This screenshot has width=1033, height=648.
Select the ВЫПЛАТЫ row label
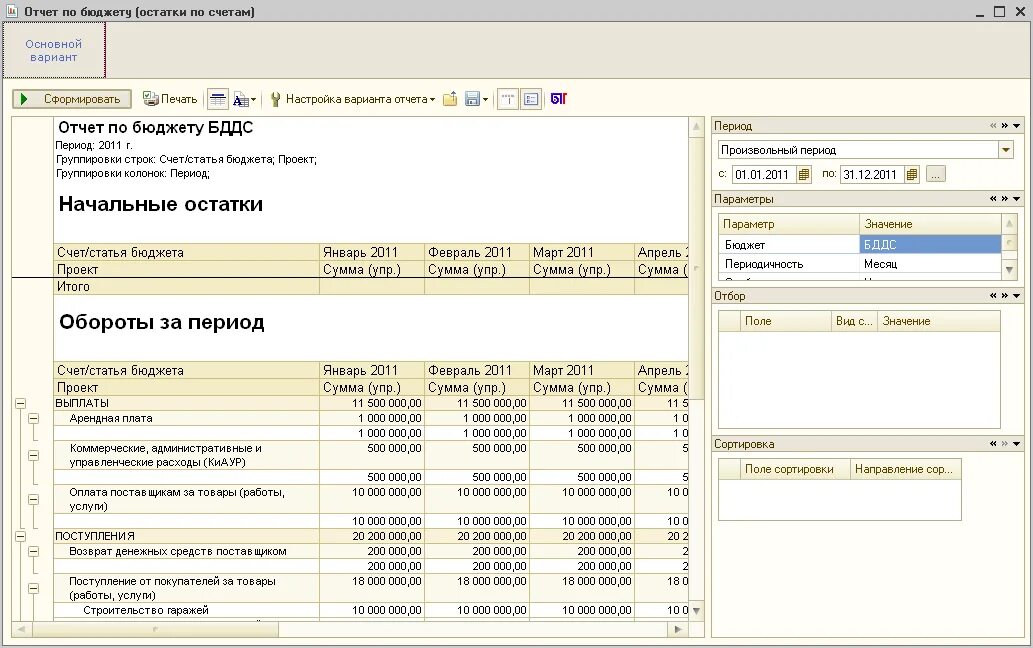click(x=82, y=403)
